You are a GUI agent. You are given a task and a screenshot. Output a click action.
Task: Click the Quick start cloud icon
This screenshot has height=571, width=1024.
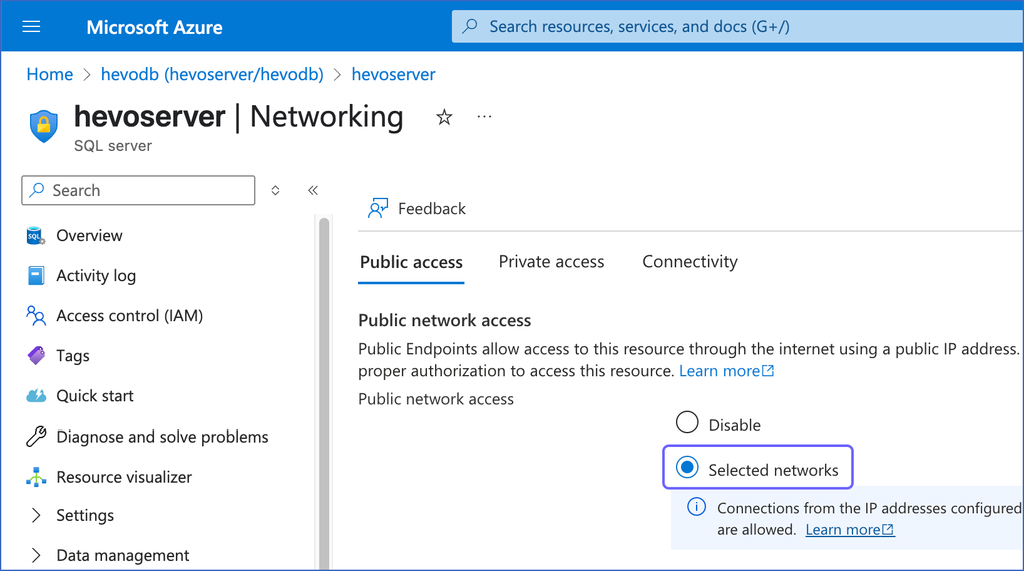tap(37, 396)
